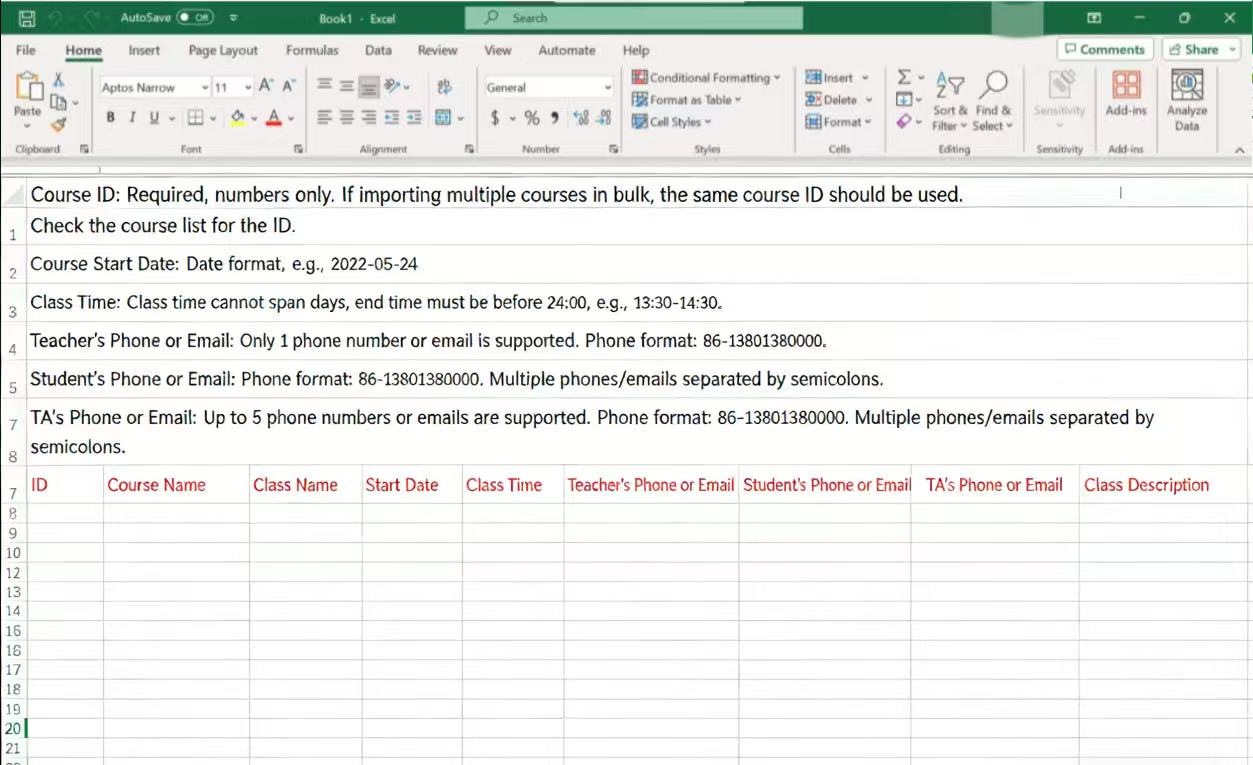
Task: Apply percent style to selection
Action: tap(531, 118)
